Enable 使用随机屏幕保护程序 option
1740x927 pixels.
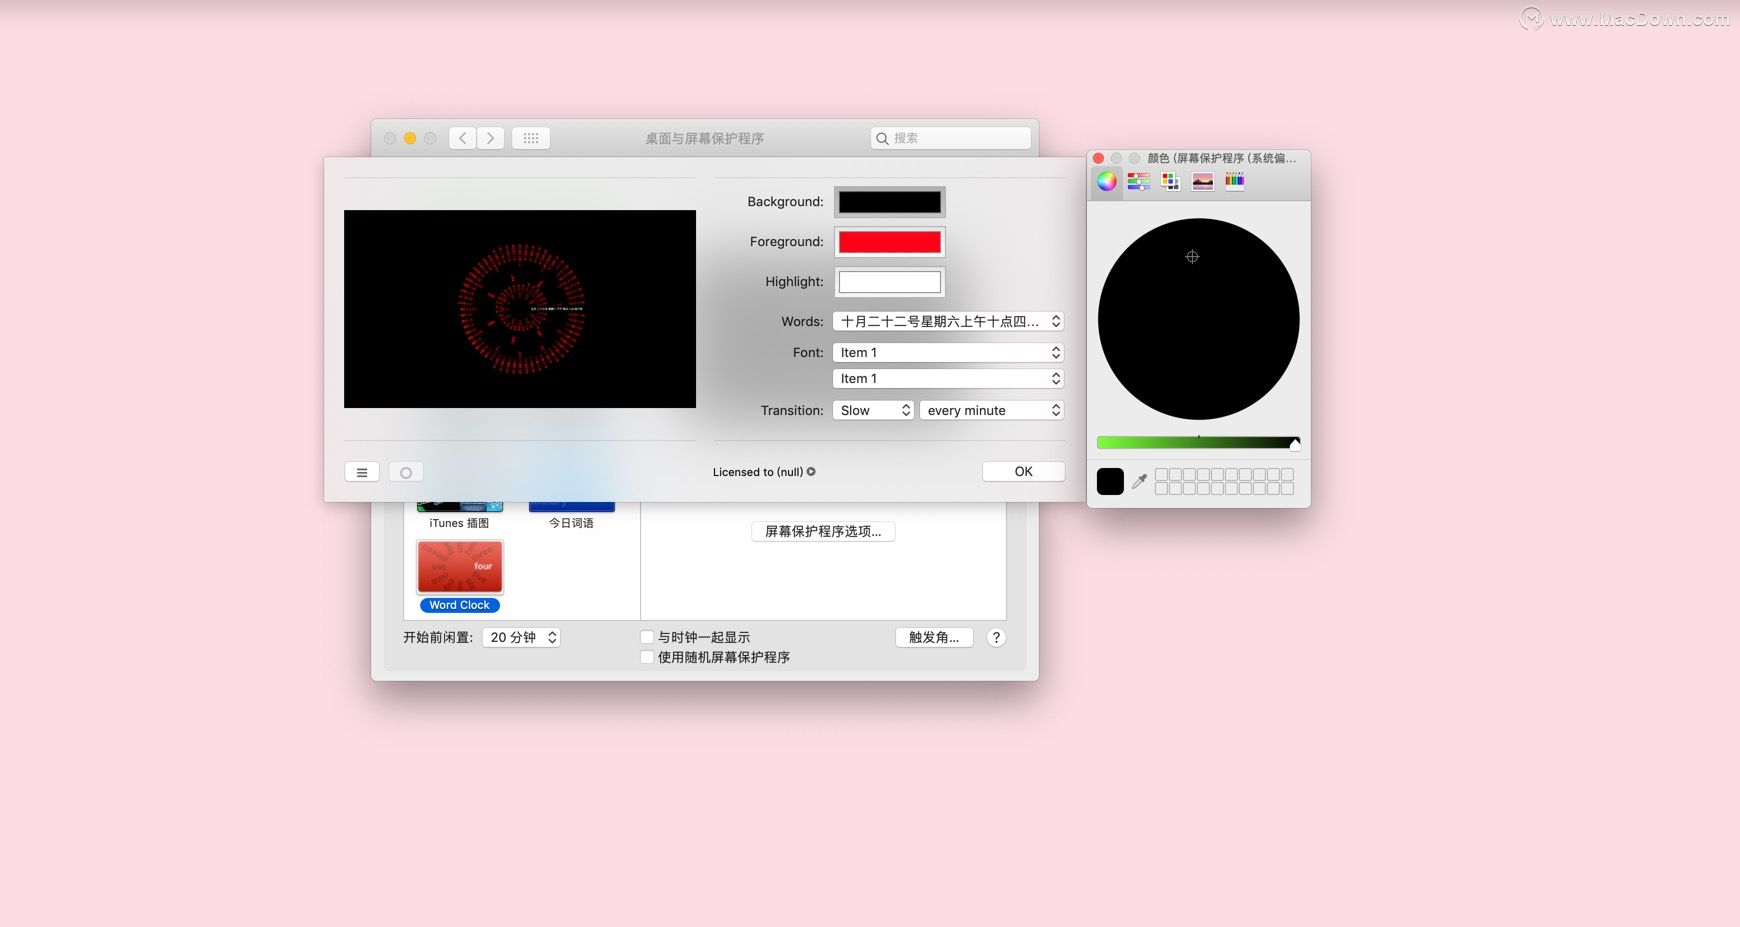pyautogui.click(x=647, y=657)
